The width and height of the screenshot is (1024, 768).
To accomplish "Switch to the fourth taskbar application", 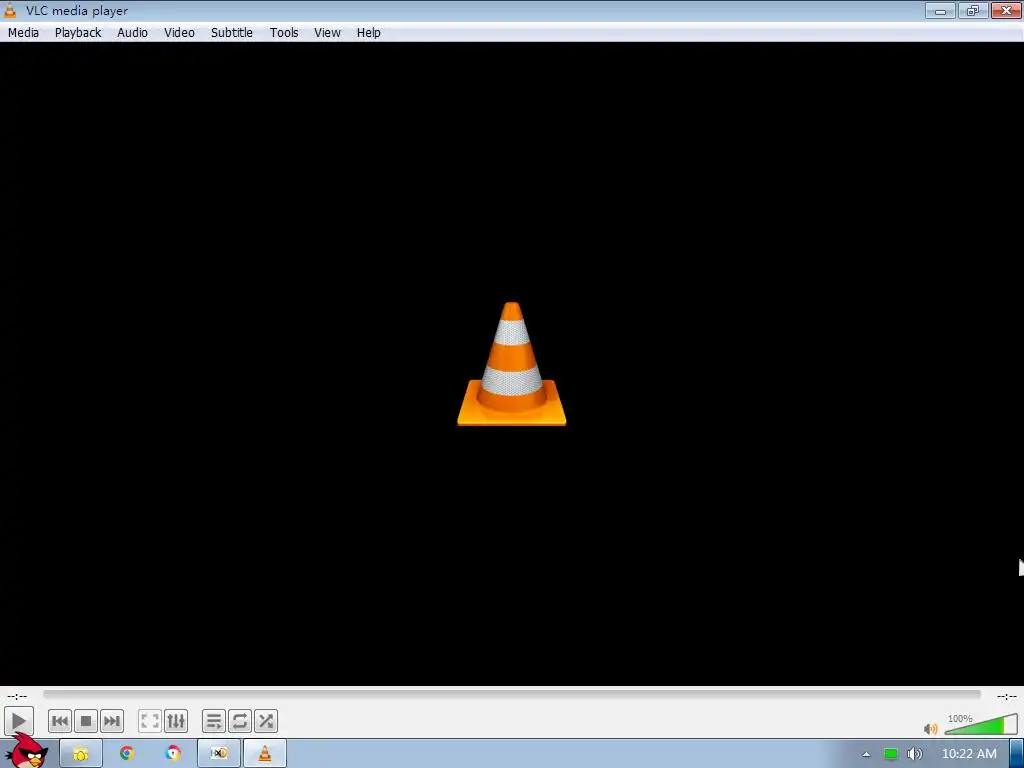I will point(219,754).
